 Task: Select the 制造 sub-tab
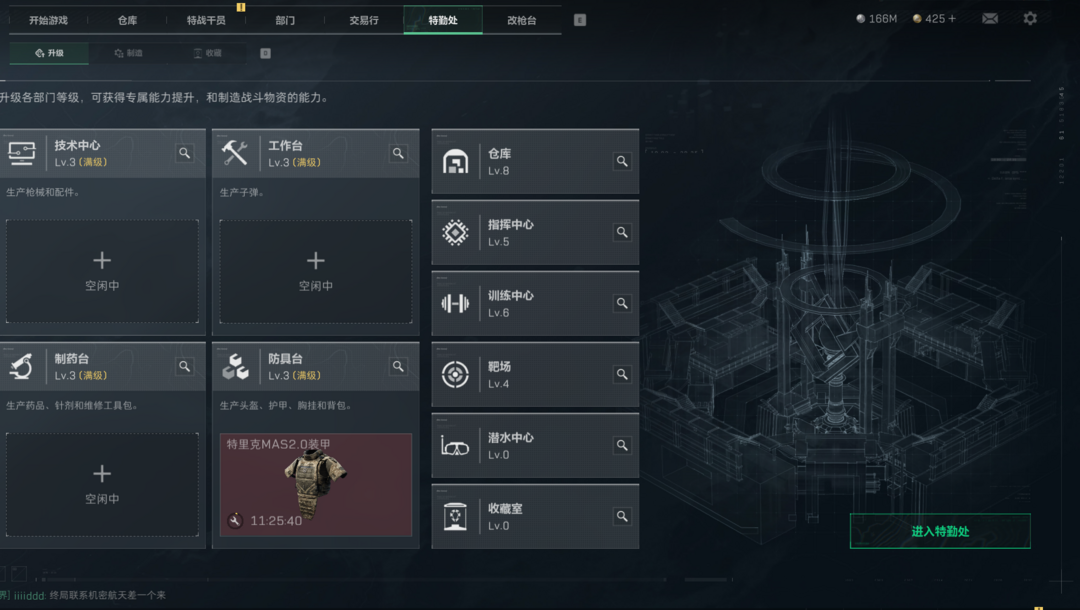click(x=128, y=53)
